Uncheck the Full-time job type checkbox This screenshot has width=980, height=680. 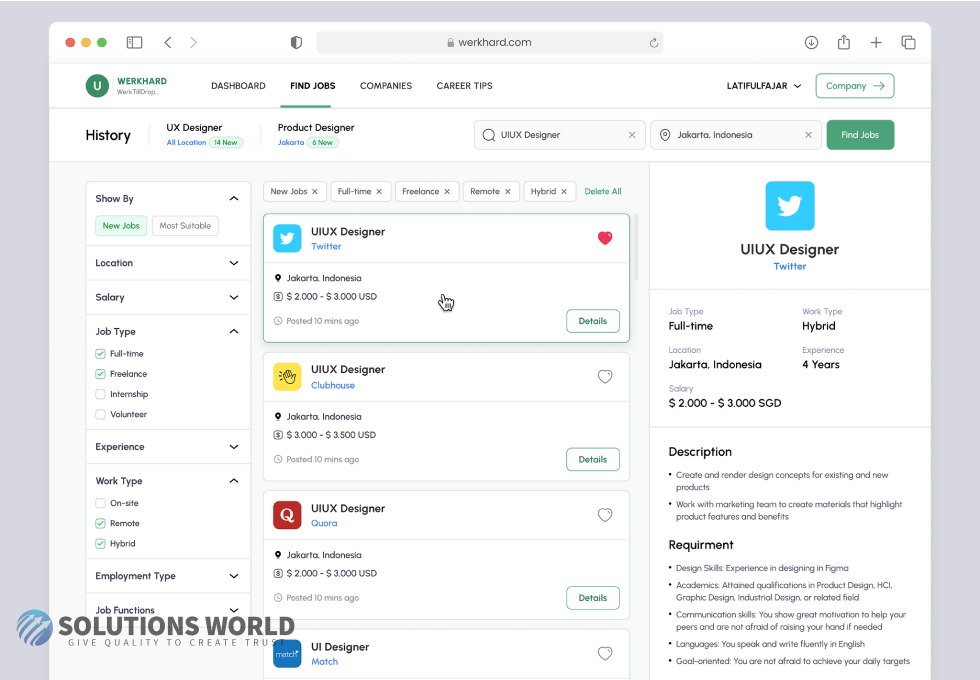click(x=100, y=354)
